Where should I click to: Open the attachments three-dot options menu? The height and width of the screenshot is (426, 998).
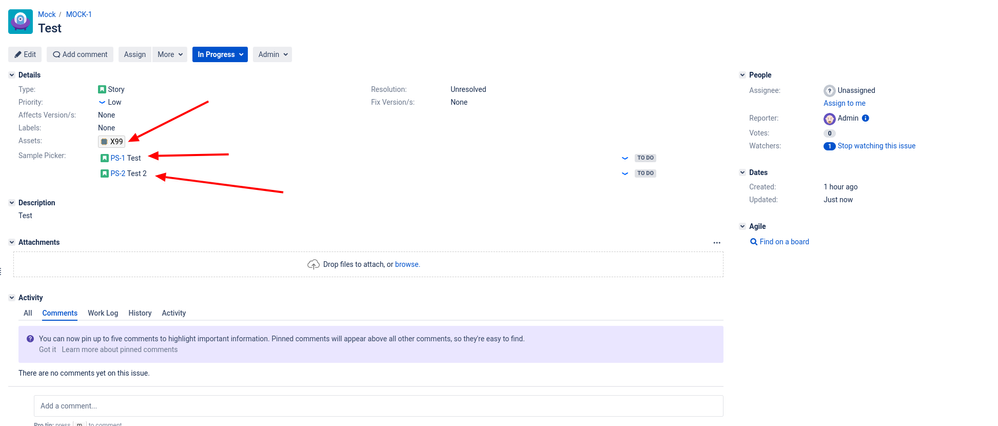pyautogui.click(x=717, y=243)
